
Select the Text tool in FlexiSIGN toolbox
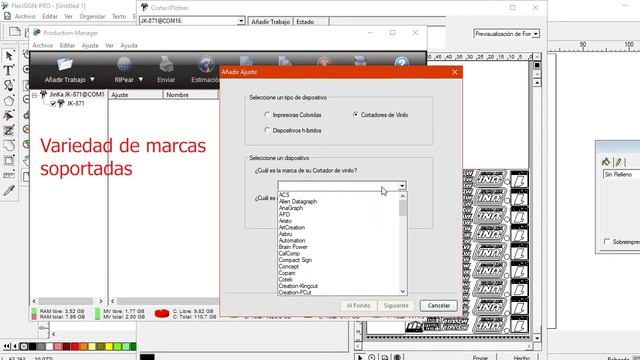point(8,71)
